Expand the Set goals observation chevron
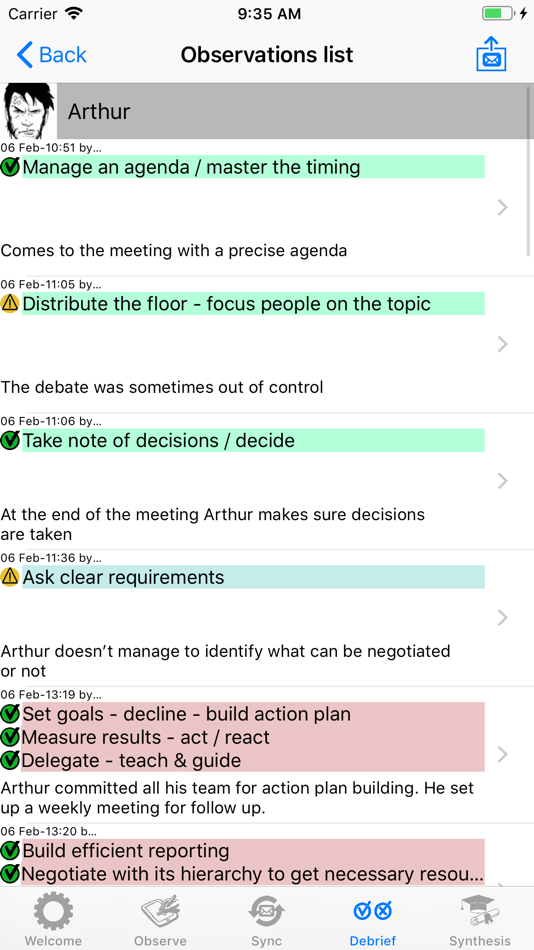Viewport: 534px width, 950px height. pyautogui.click(x=502, y=754)
